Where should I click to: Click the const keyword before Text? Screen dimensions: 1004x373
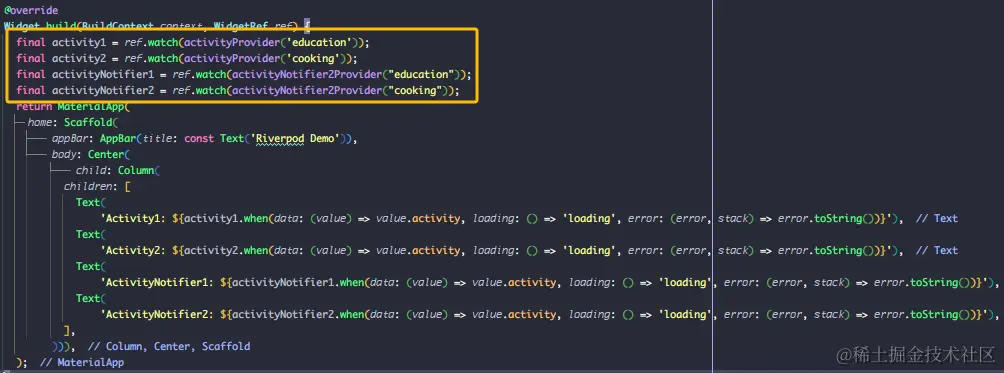(x=199, y=138)
